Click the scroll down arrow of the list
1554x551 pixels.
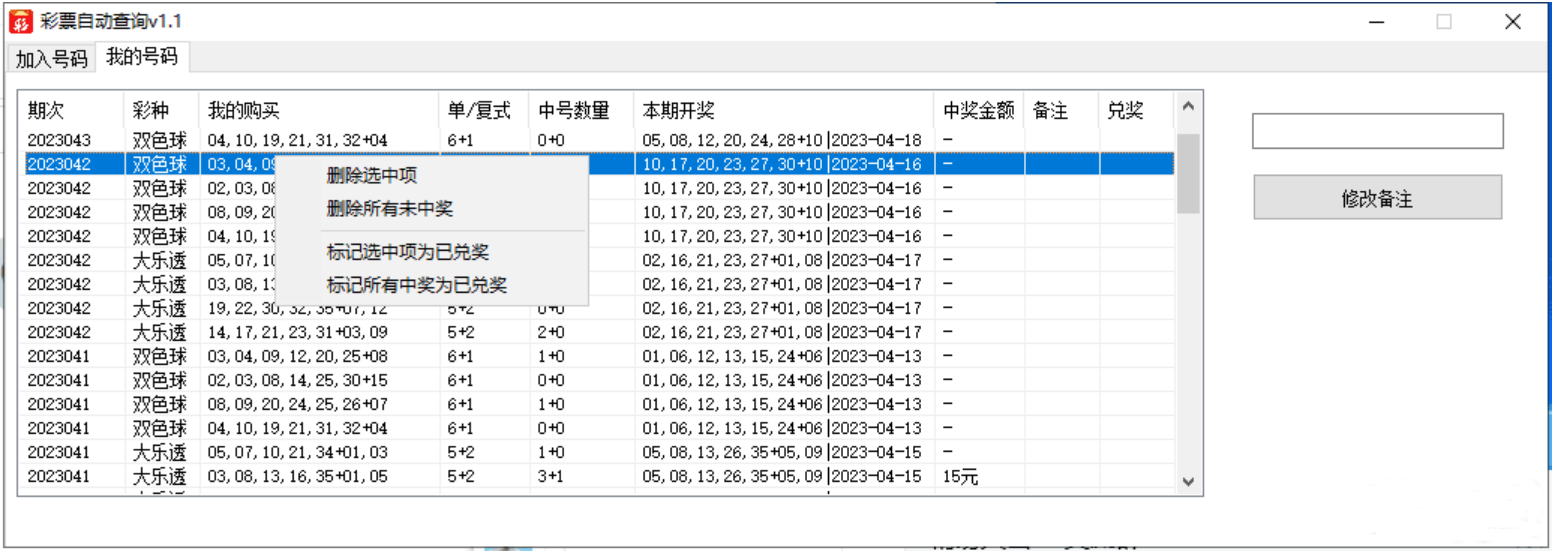coord(1188,481)
